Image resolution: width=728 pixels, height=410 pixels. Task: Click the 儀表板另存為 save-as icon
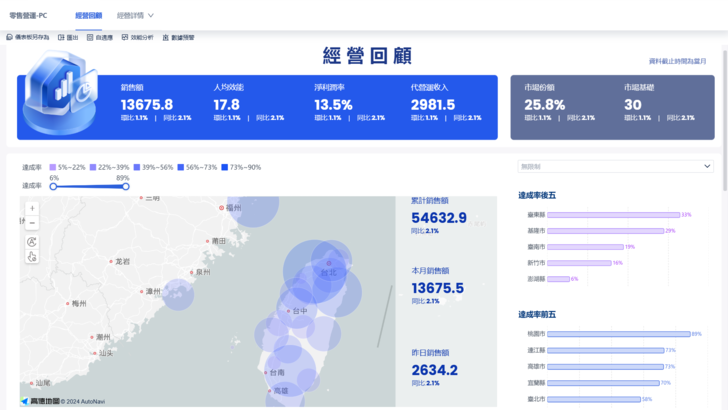[10, 37]
